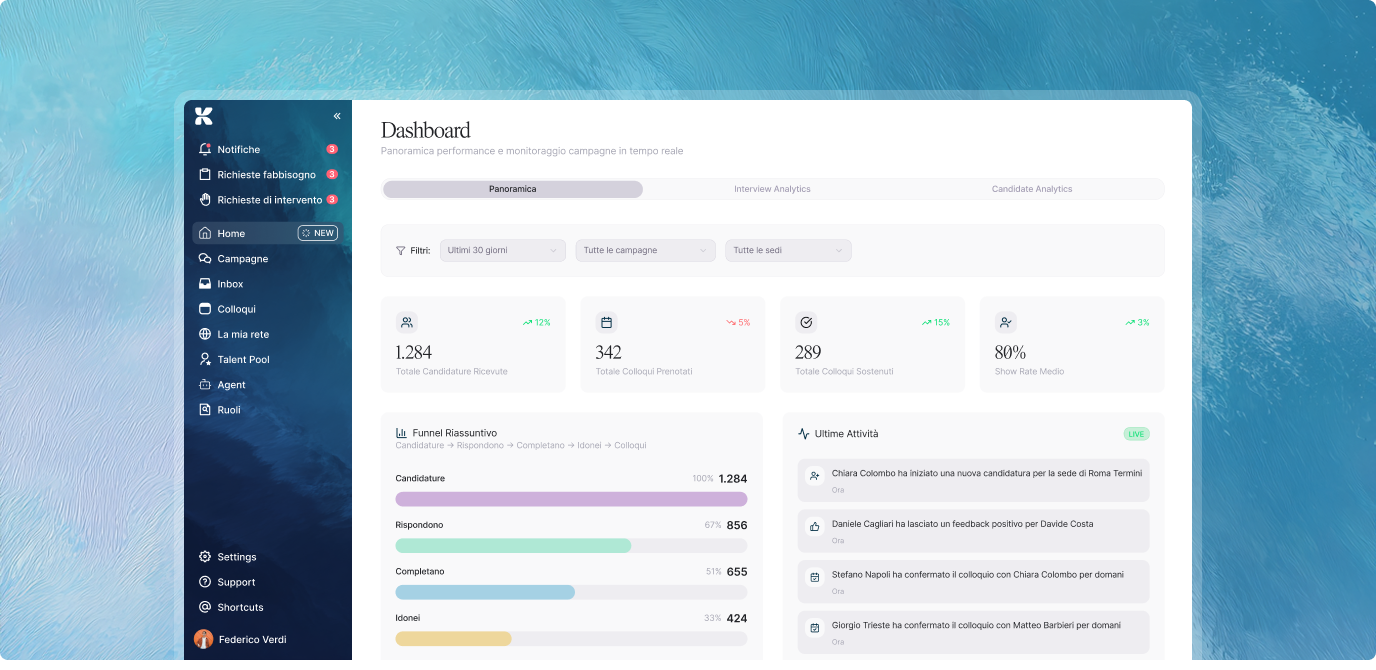Image resolution: width=1376 pixels, height=670 pixels.
Task: Switch to the Candidate Analytics tab
Action: point(1031,189)
